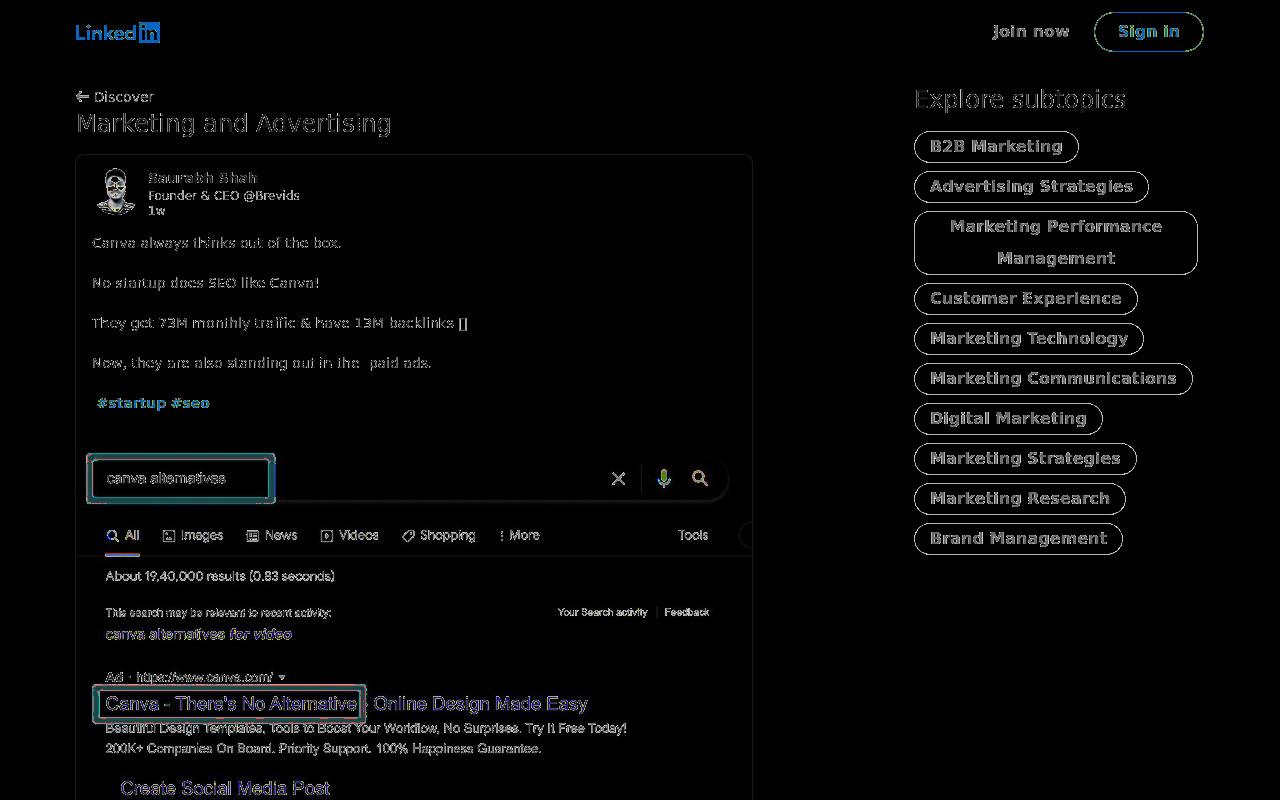This screenshot has height=800, width=1280.
Task: Select the Videos search tab
Action: (x=349, y=536)
